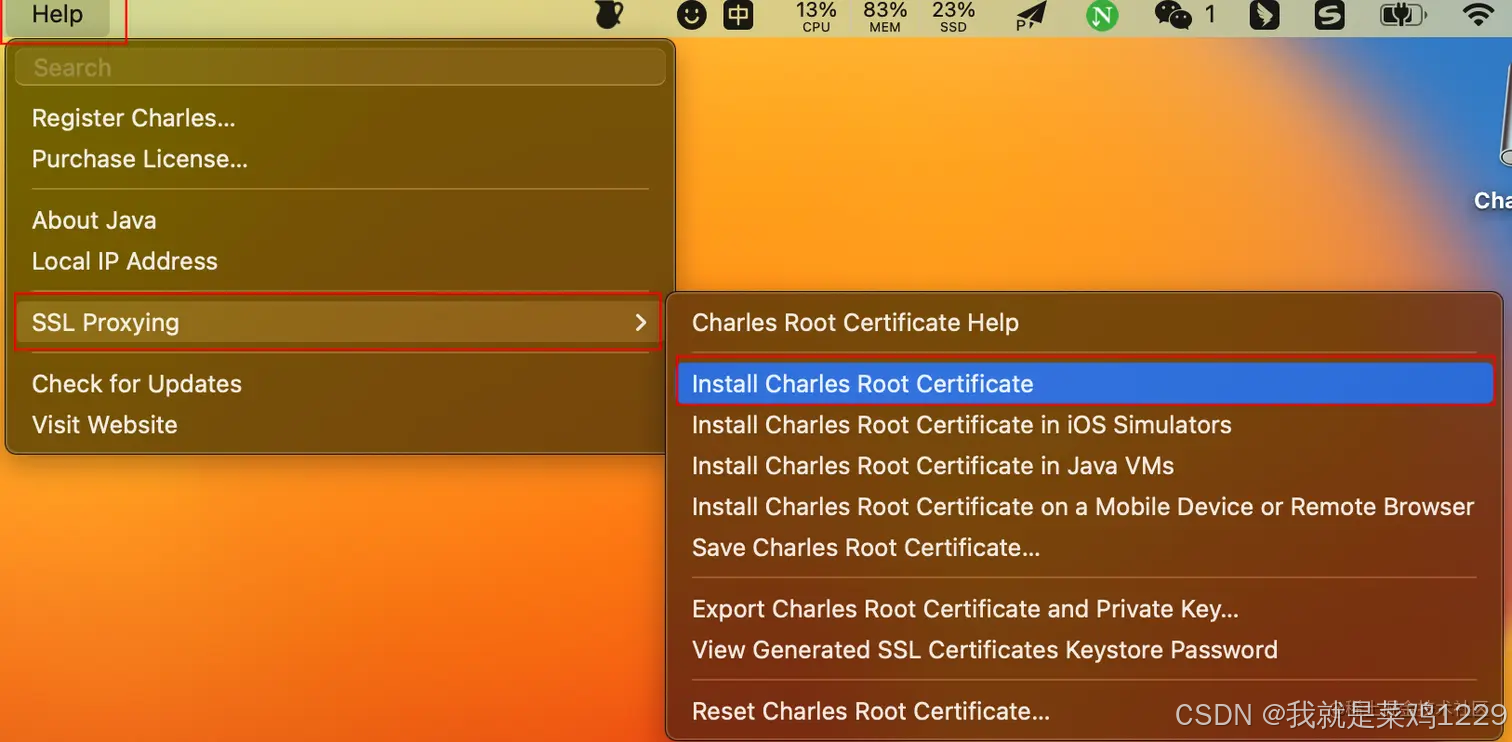This screenshot has width=1512, height=742.
Task: Open the green N menu bar icon
Action: pos(1102,15)
